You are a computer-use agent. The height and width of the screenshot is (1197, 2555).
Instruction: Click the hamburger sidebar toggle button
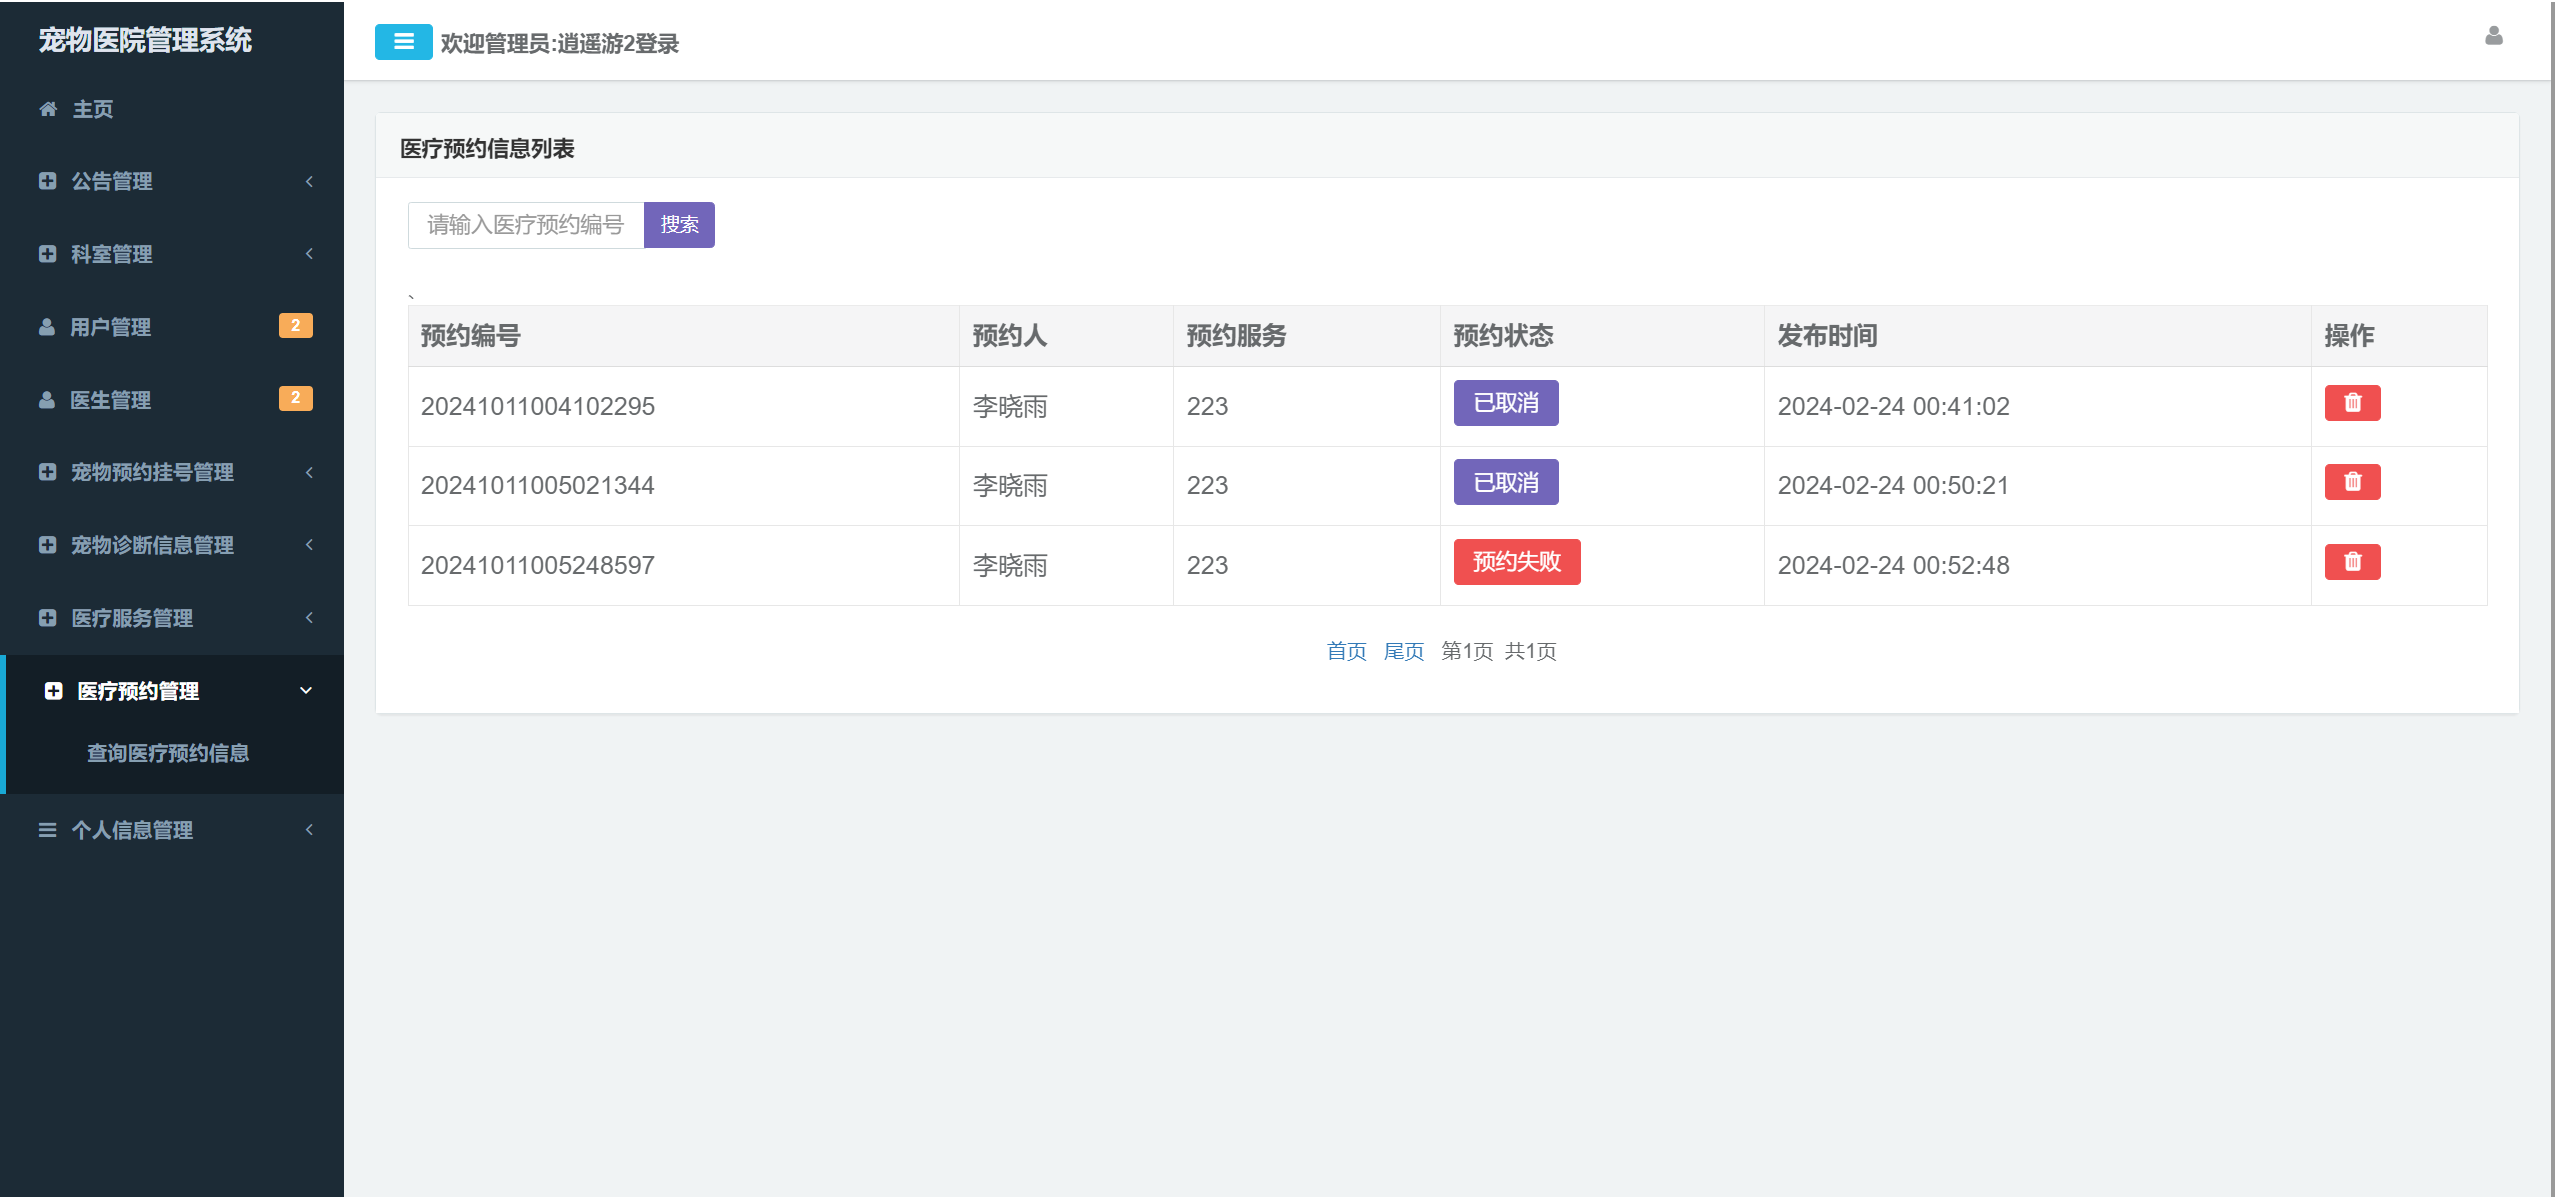(403, 42)
